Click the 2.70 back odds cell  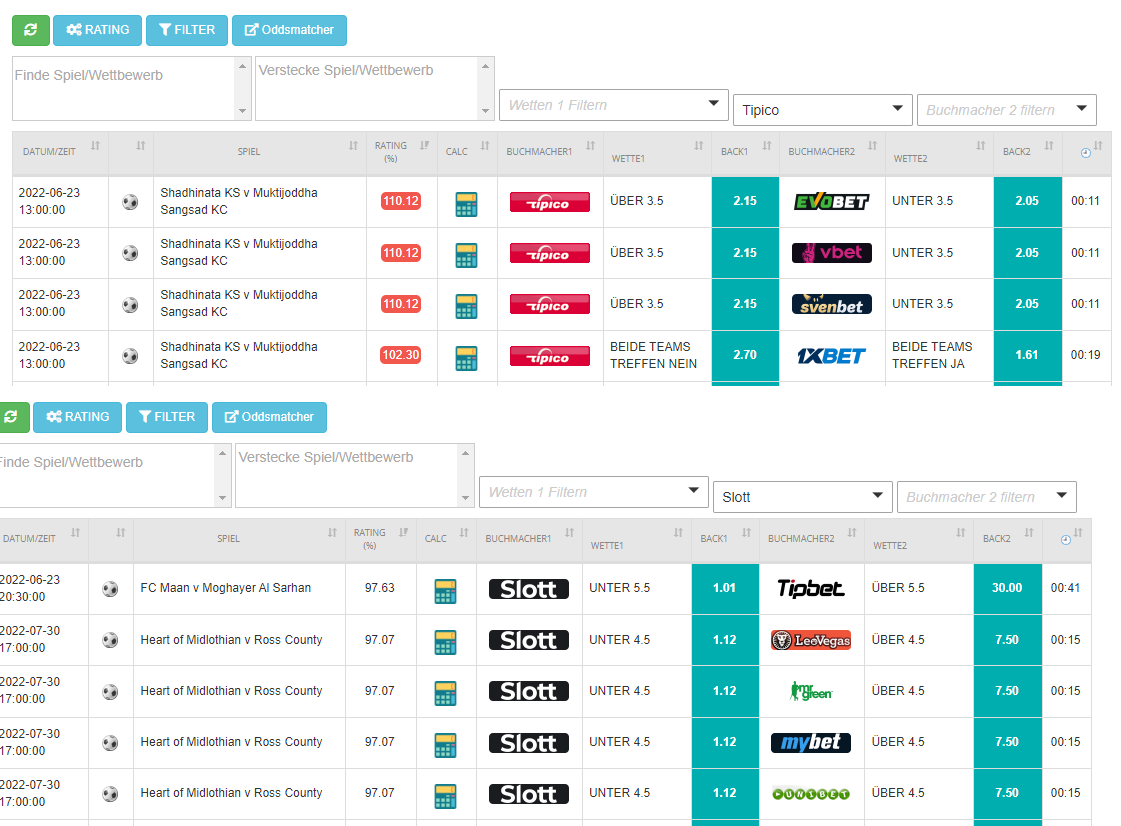point(745,355)
